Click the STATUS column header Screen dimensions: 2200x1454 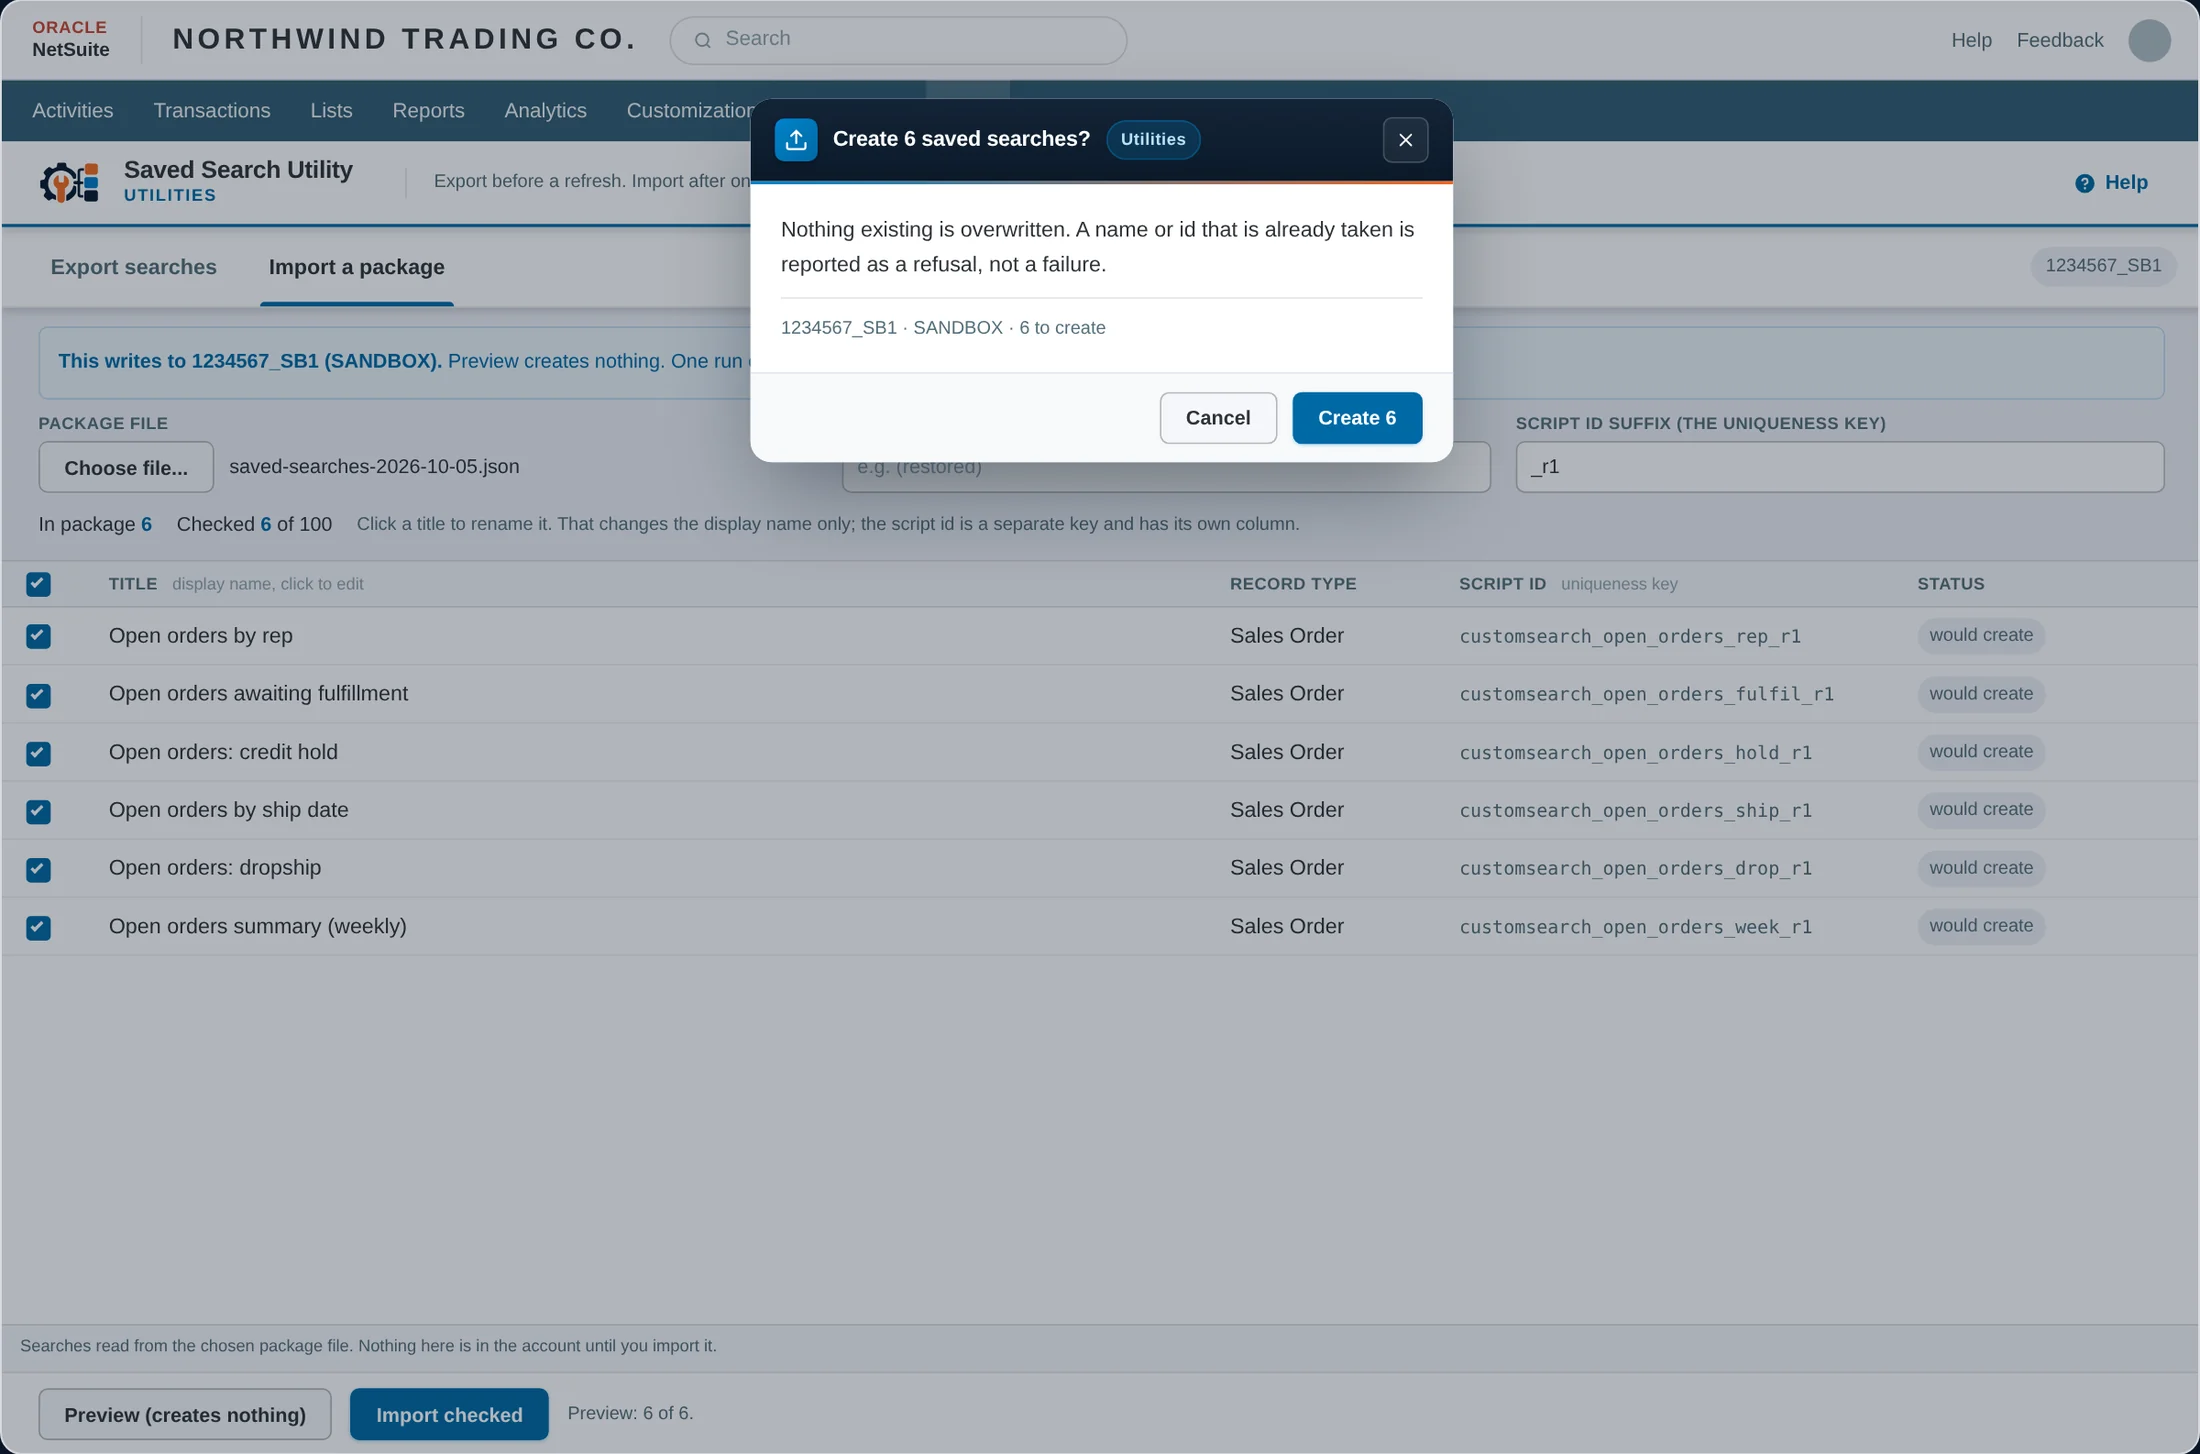pyautogui.click(x=1950, y=584)
